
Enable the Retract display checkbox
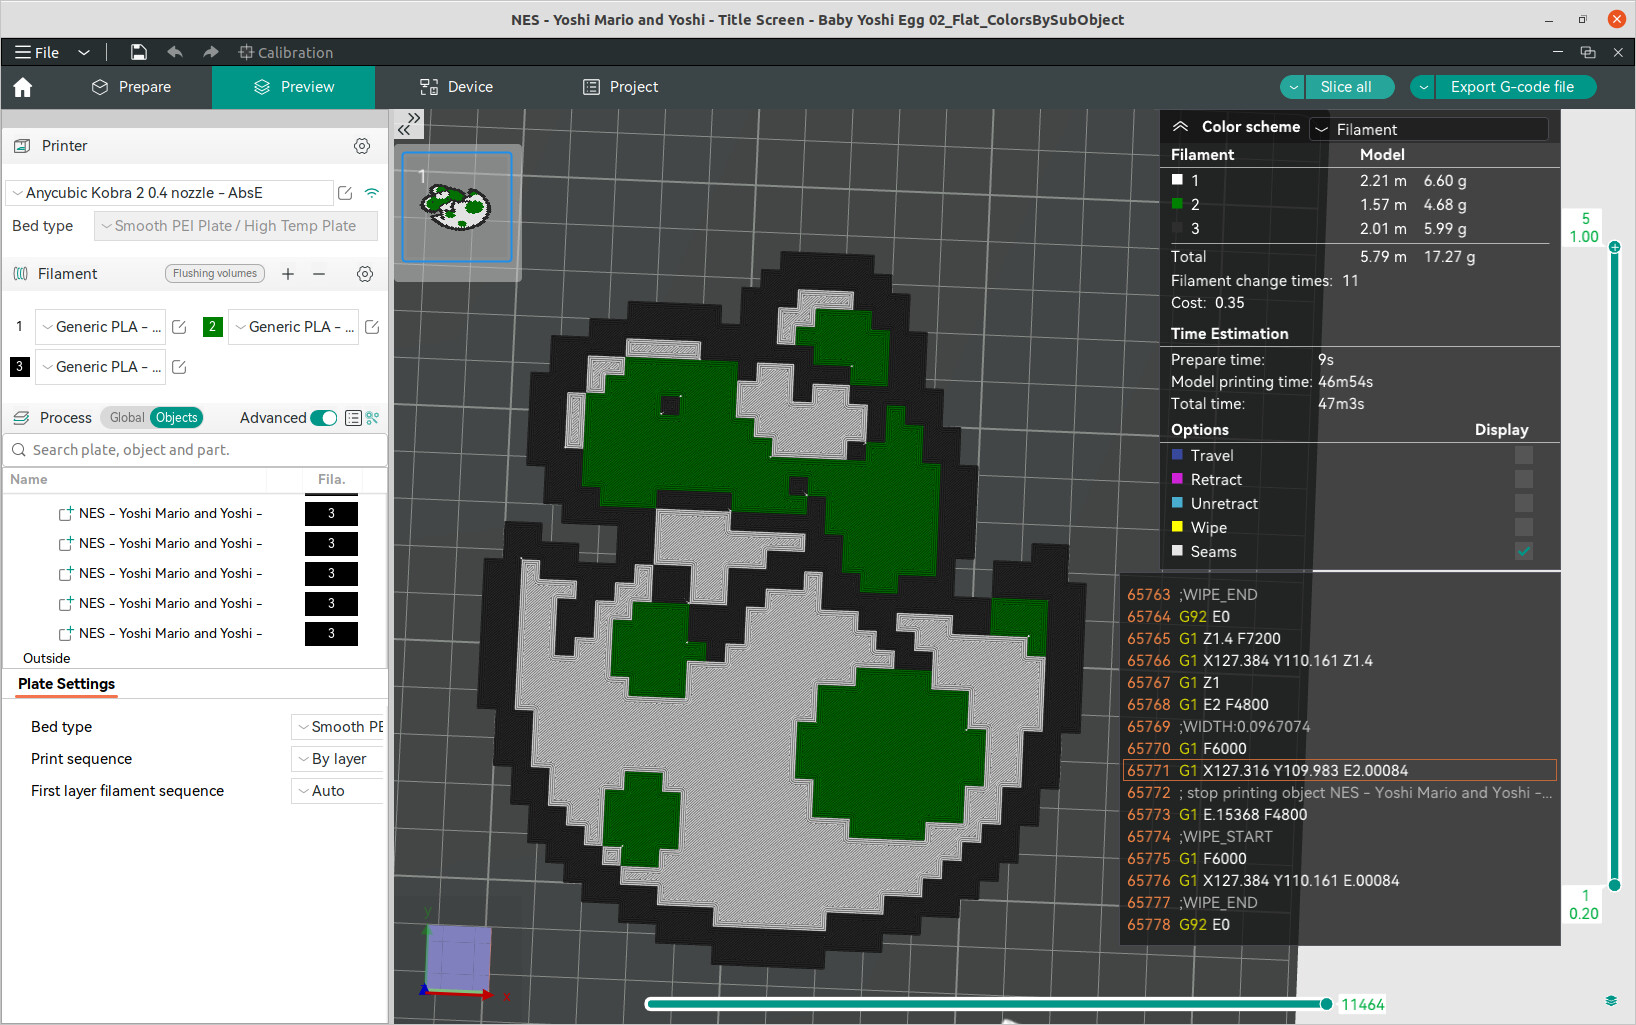[x=1524, y=479]
